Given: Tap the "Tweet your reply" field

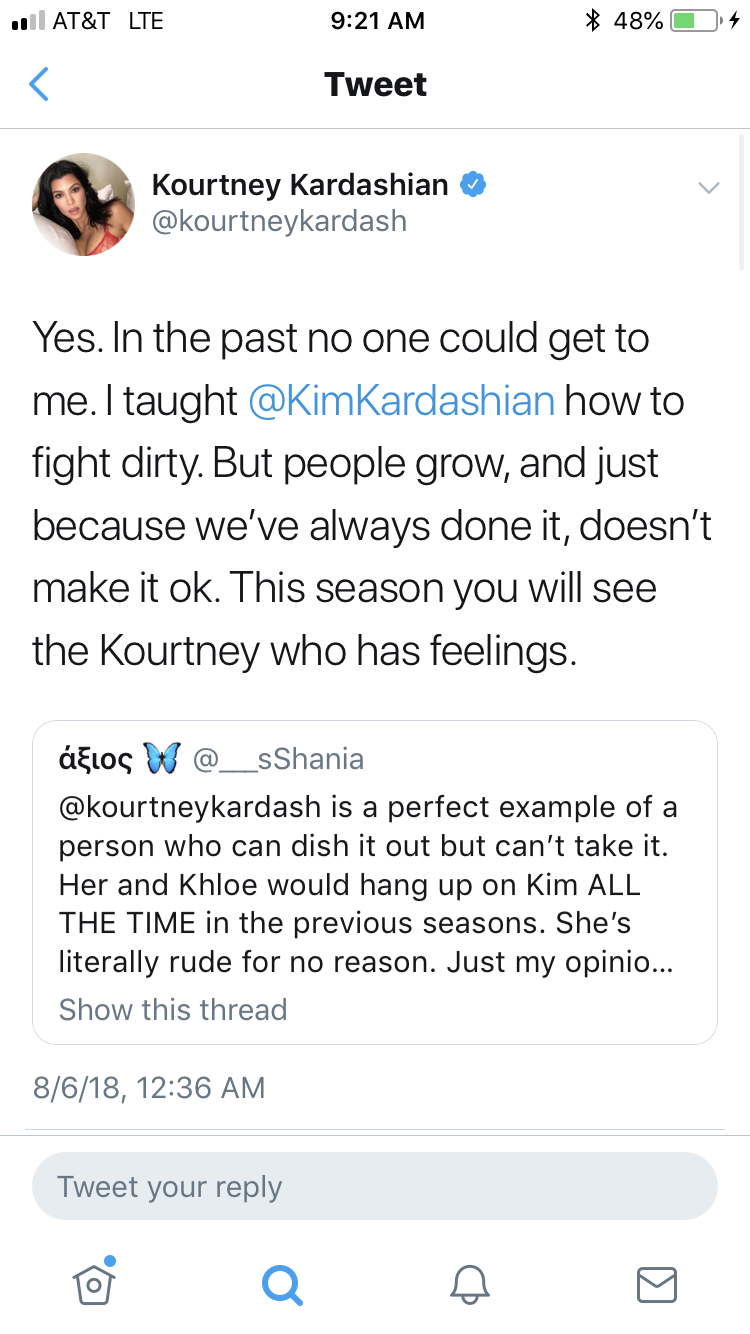Looking at the screenshot, I should (x=375, y=1187).
